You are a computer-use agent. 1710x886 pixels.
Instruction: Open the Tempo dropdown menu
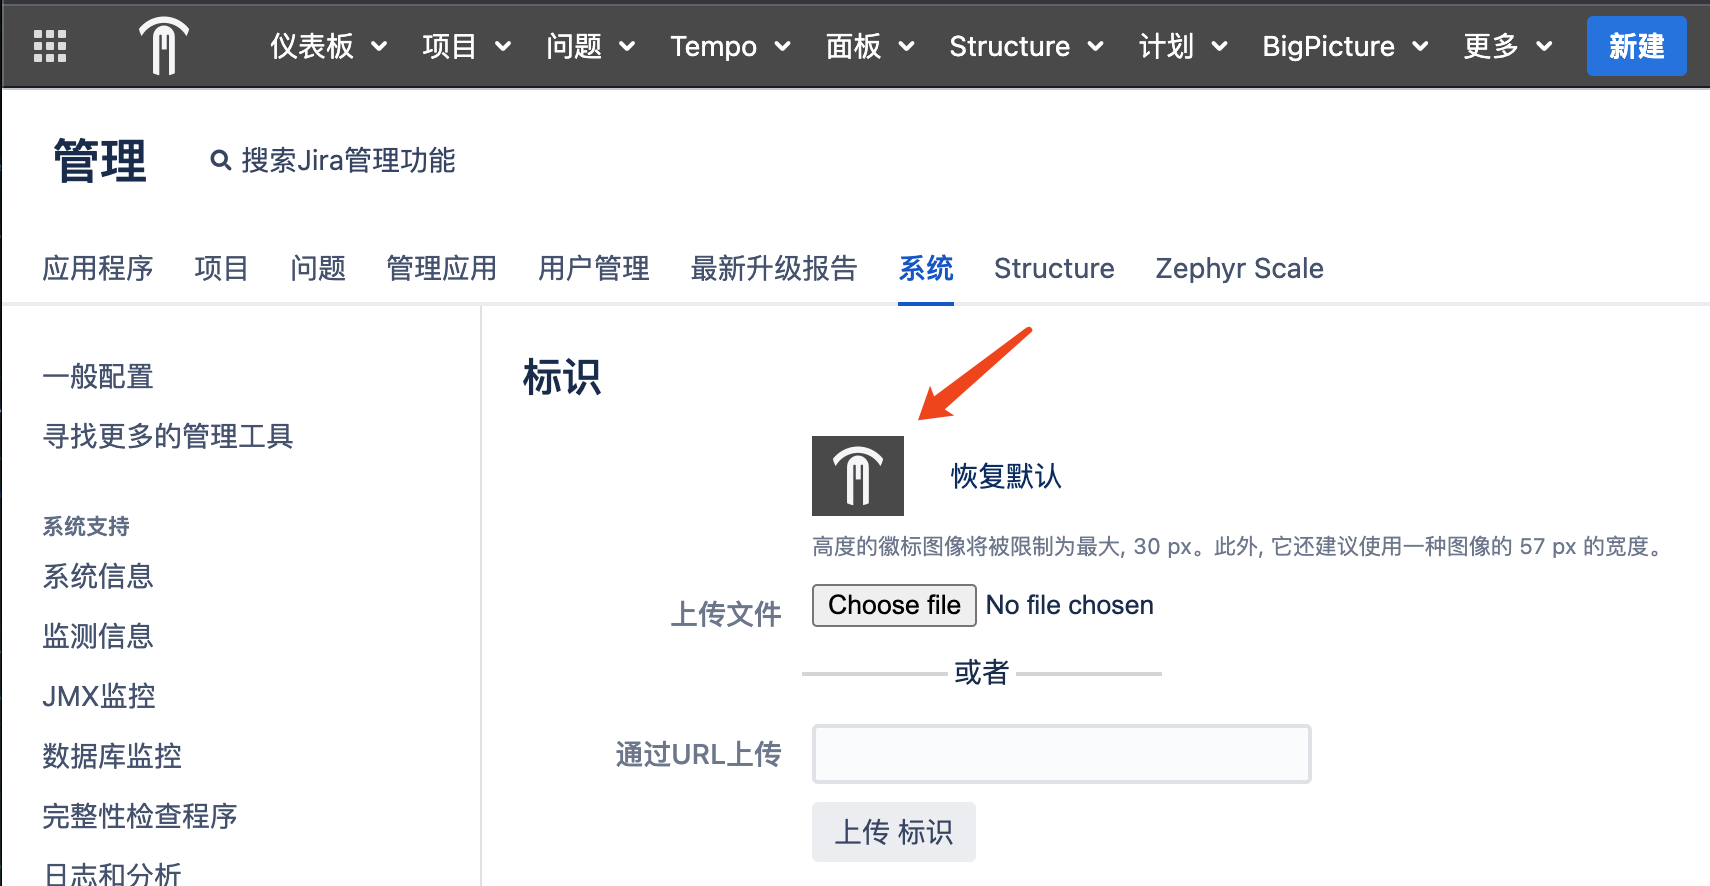[731, 46]
